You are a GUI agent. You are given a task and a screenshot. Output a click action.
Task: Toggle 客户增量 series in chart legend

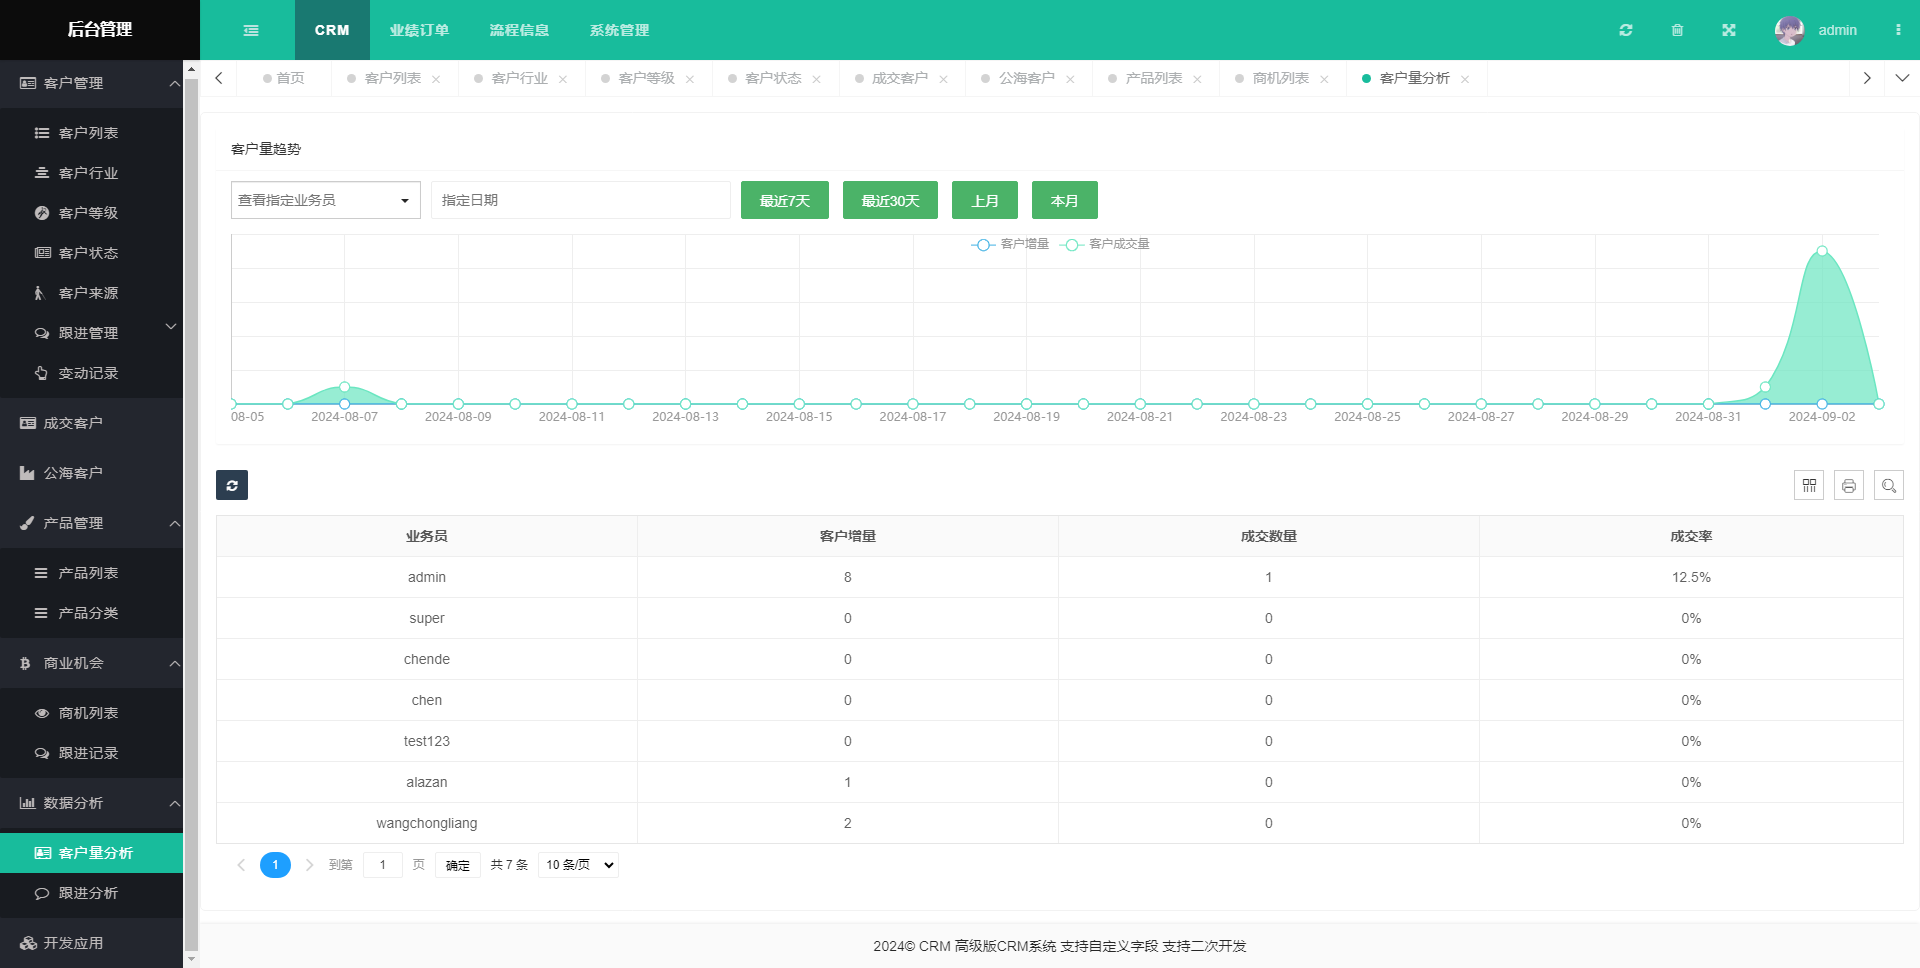click(x=1010, y=244)
